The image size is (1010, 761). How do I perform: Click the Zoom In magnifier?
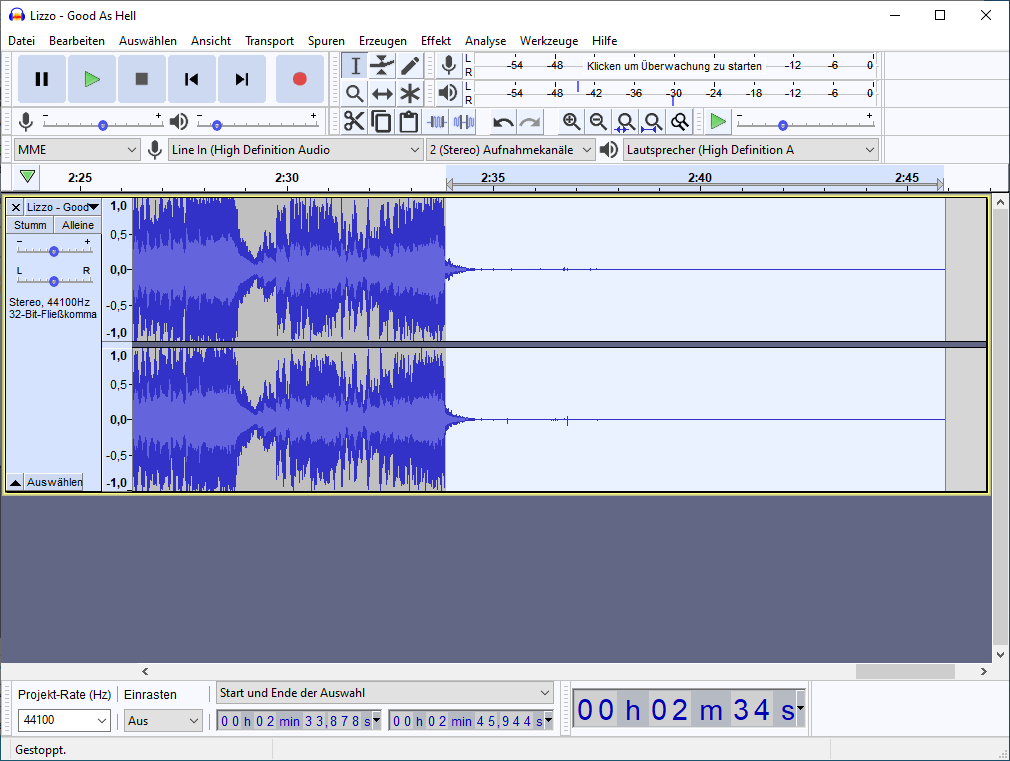click(x=571, y=122)
